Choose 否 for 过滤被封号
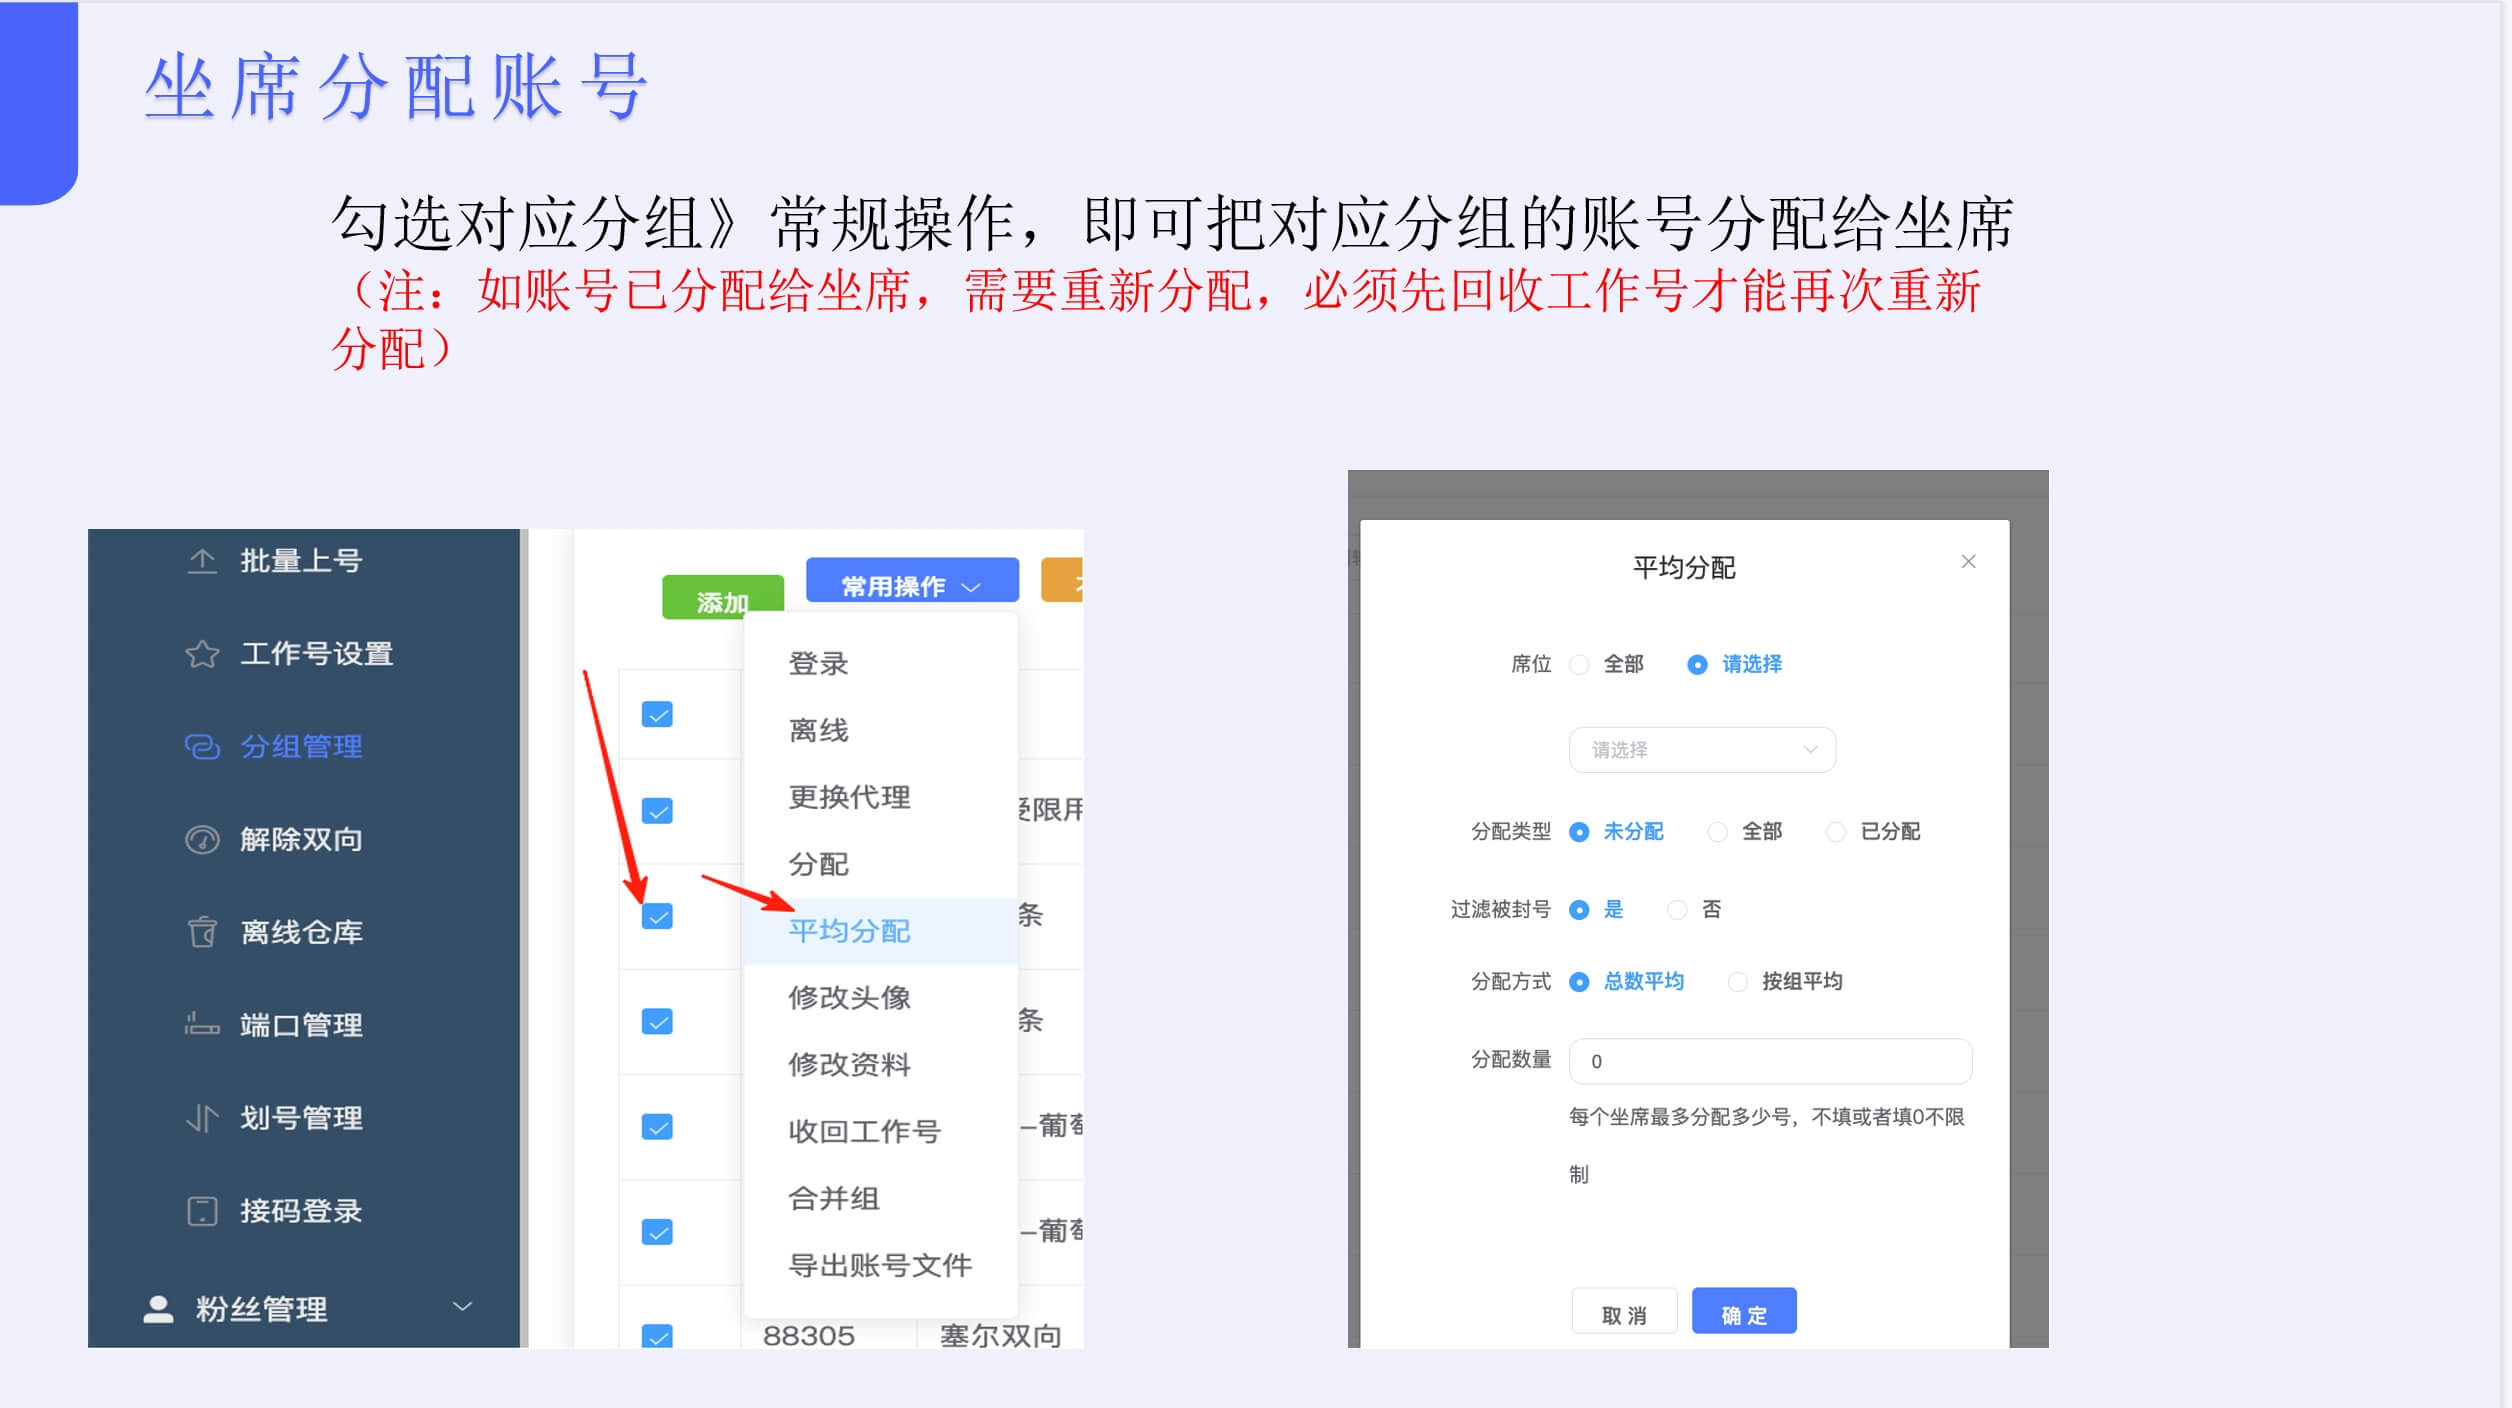The image size is (2512, 1408). click(x=1676, y=909)
